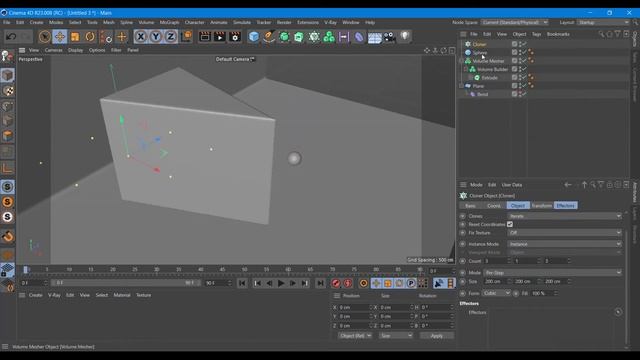Open the Light toolbar icon
This screenshot has width=640, height=360.
pyautogui.click(x=404, y=37)
